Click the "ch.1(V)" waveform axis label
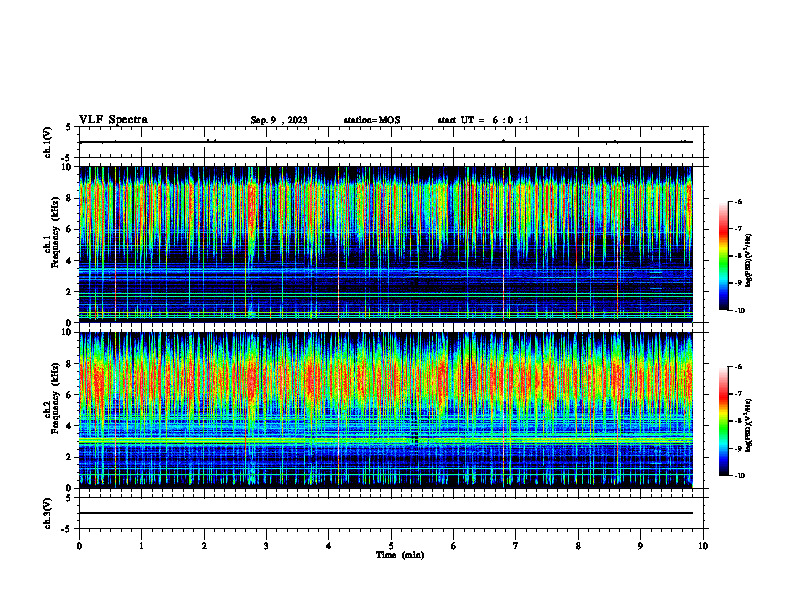Image resolution: width=792 pixels, height=612 pixels. (x=48, y=142)
